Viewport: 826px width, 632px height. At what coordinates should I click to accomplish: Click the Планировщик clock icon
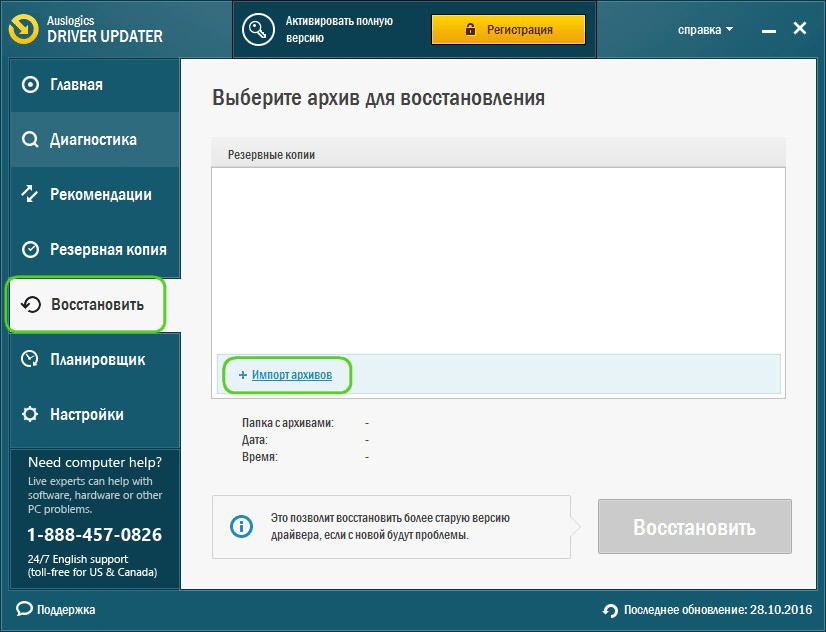[30, 359]
